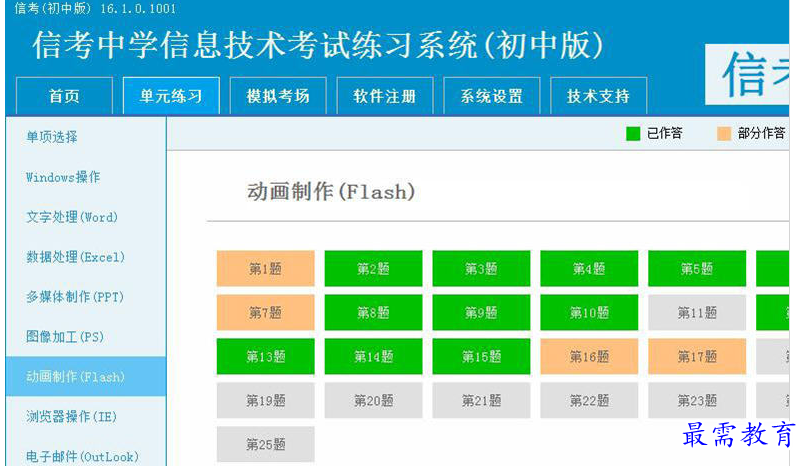Open question 第9题
The image size is (804, 466).
pos(481,312)
